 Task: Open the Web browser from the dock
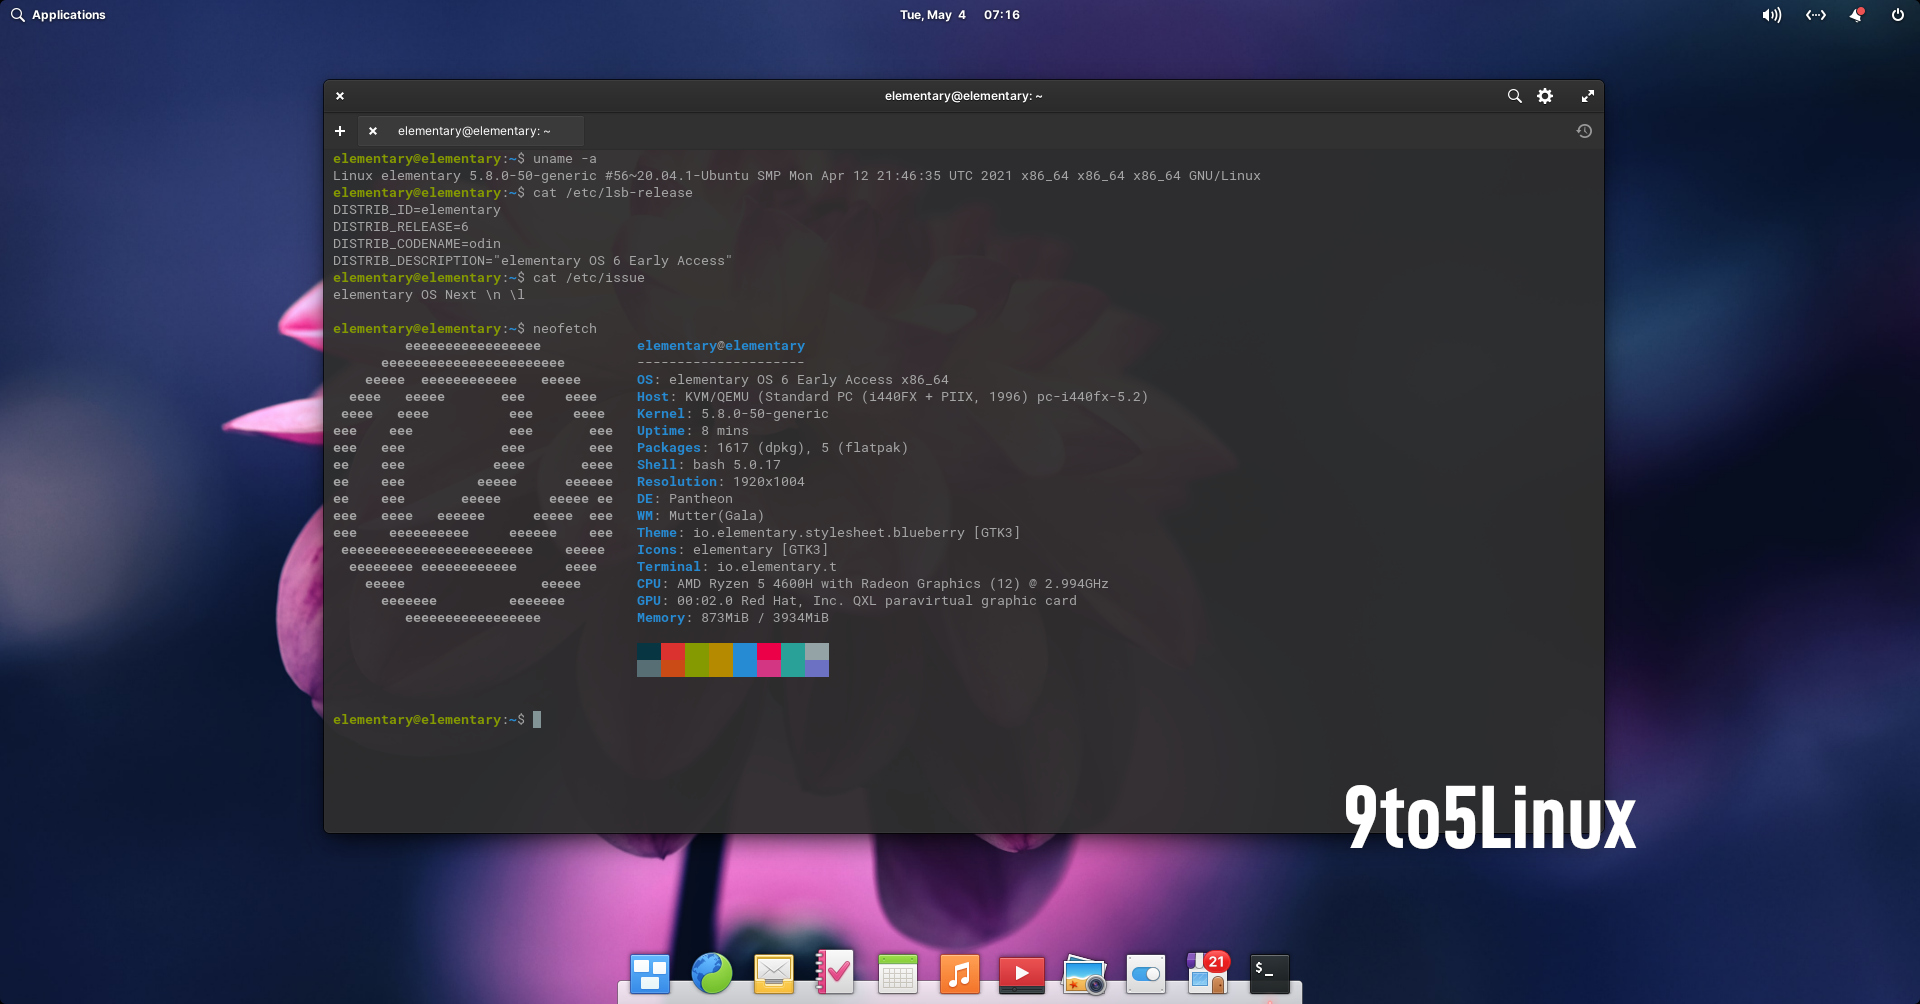point(711,973)
